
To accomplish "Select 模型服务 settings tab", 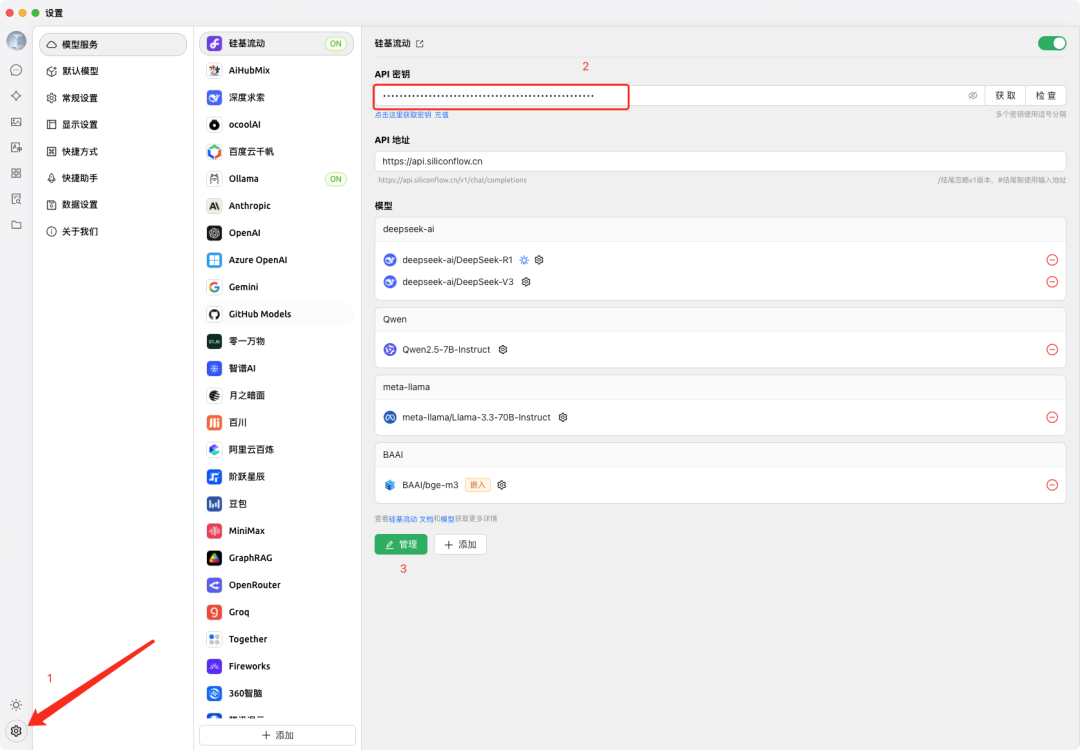I will [113, 44].
